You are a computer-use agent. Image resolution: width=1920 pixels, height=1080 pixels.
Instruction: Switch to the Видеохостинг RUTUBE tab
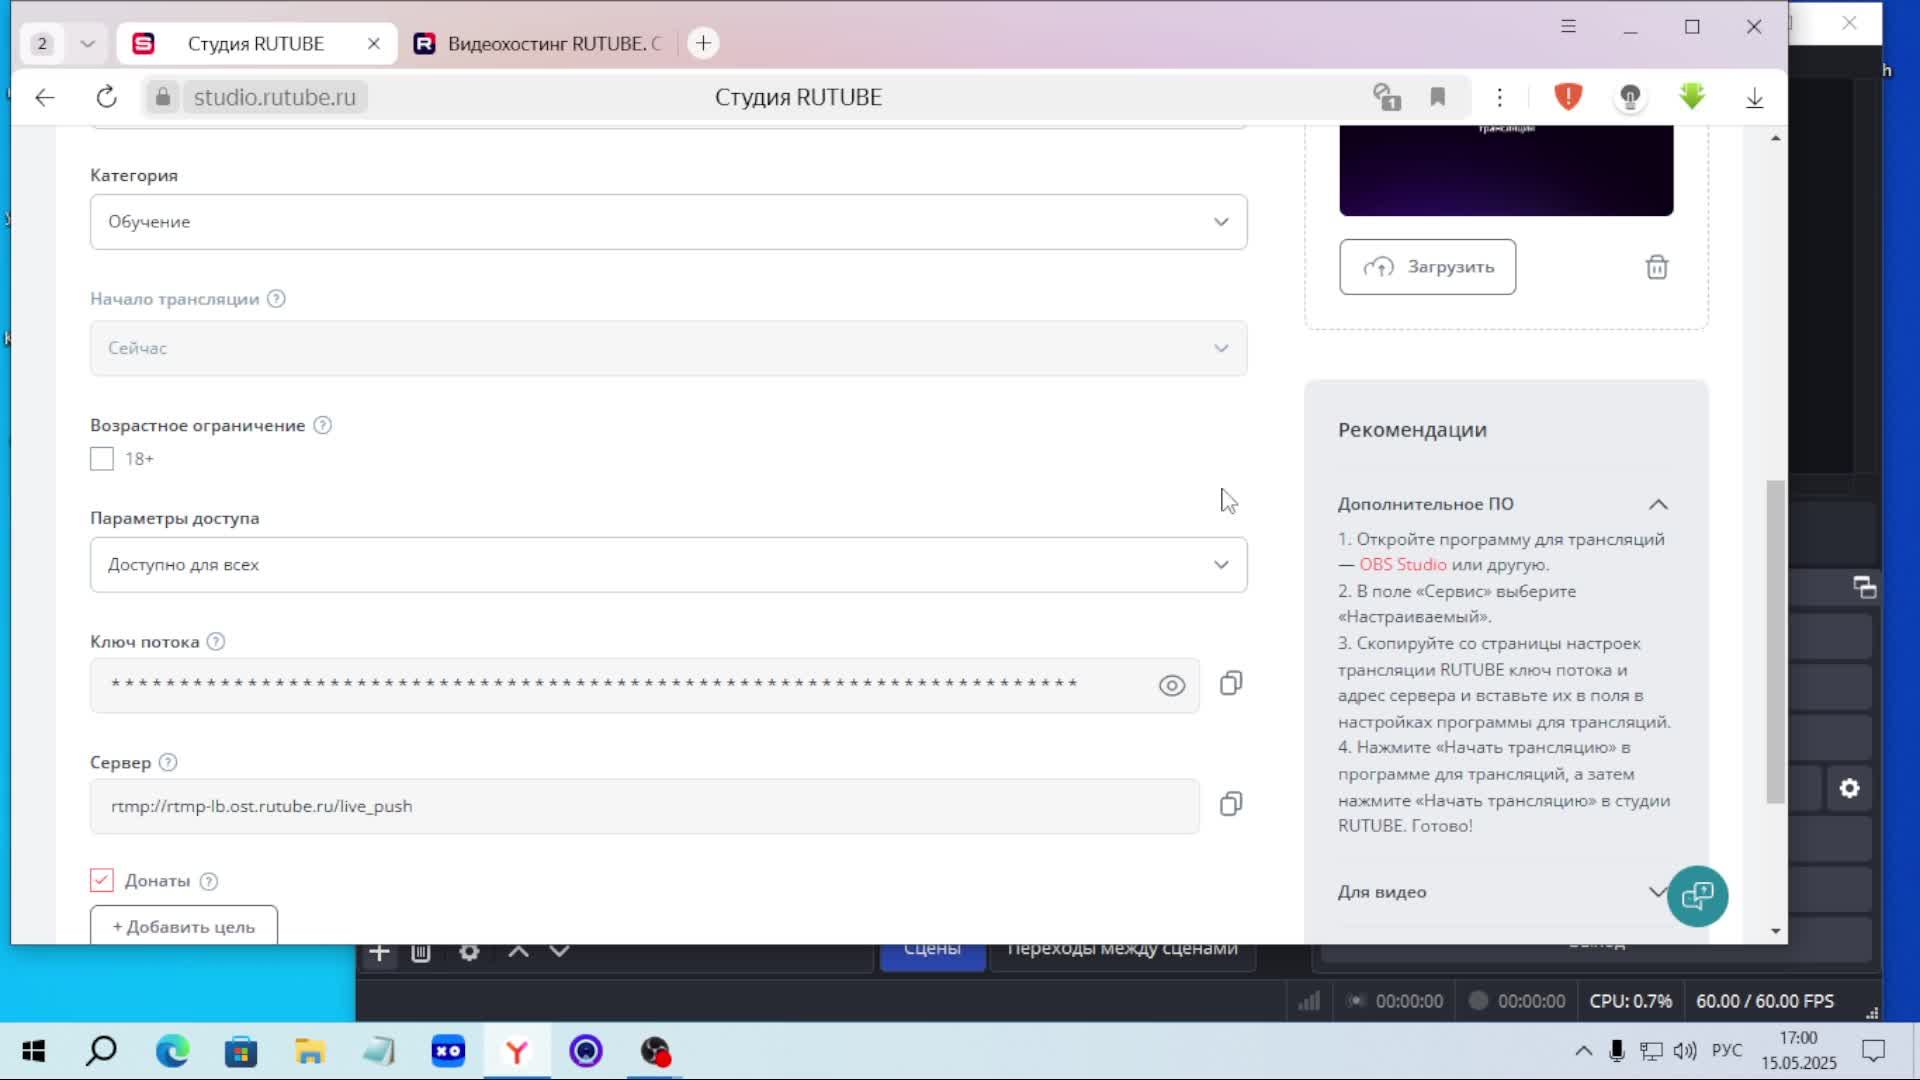[540, 44]
